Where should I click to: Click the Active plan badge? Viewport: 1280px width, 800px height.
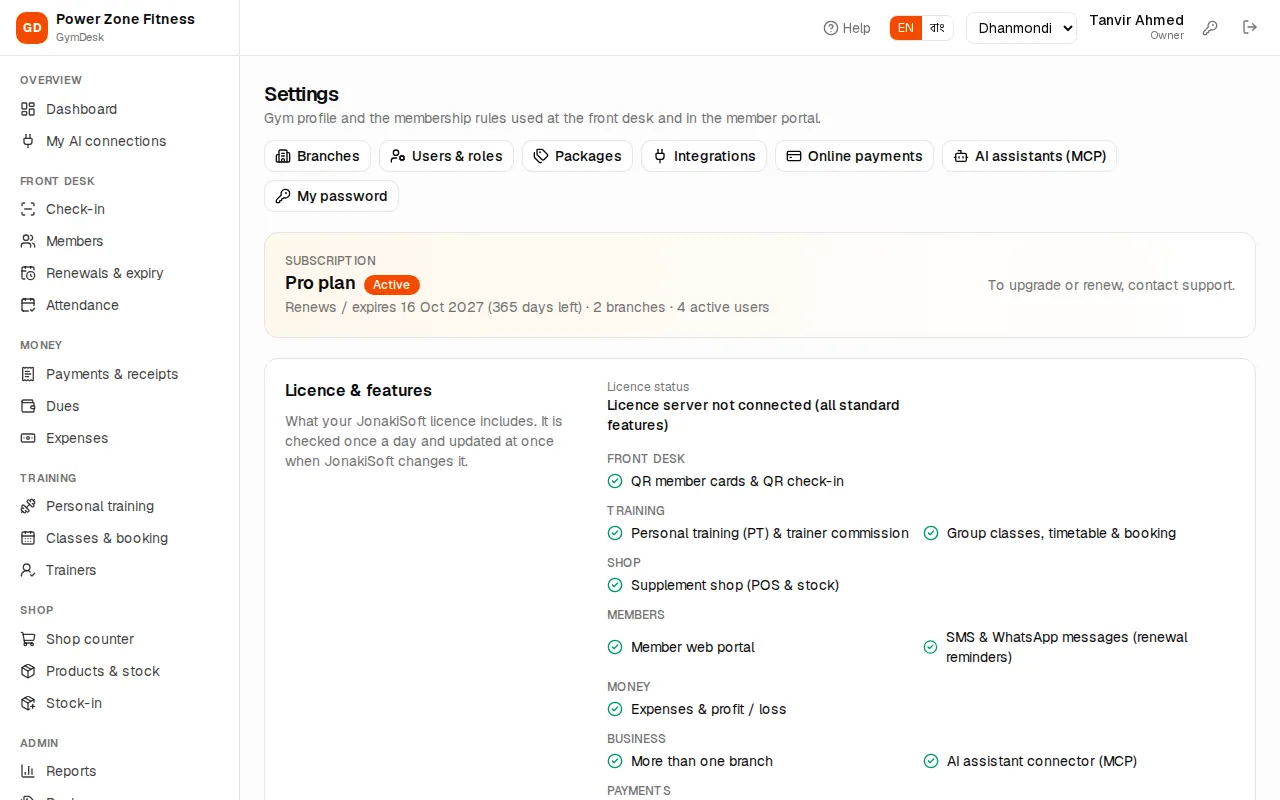(392, 284)
